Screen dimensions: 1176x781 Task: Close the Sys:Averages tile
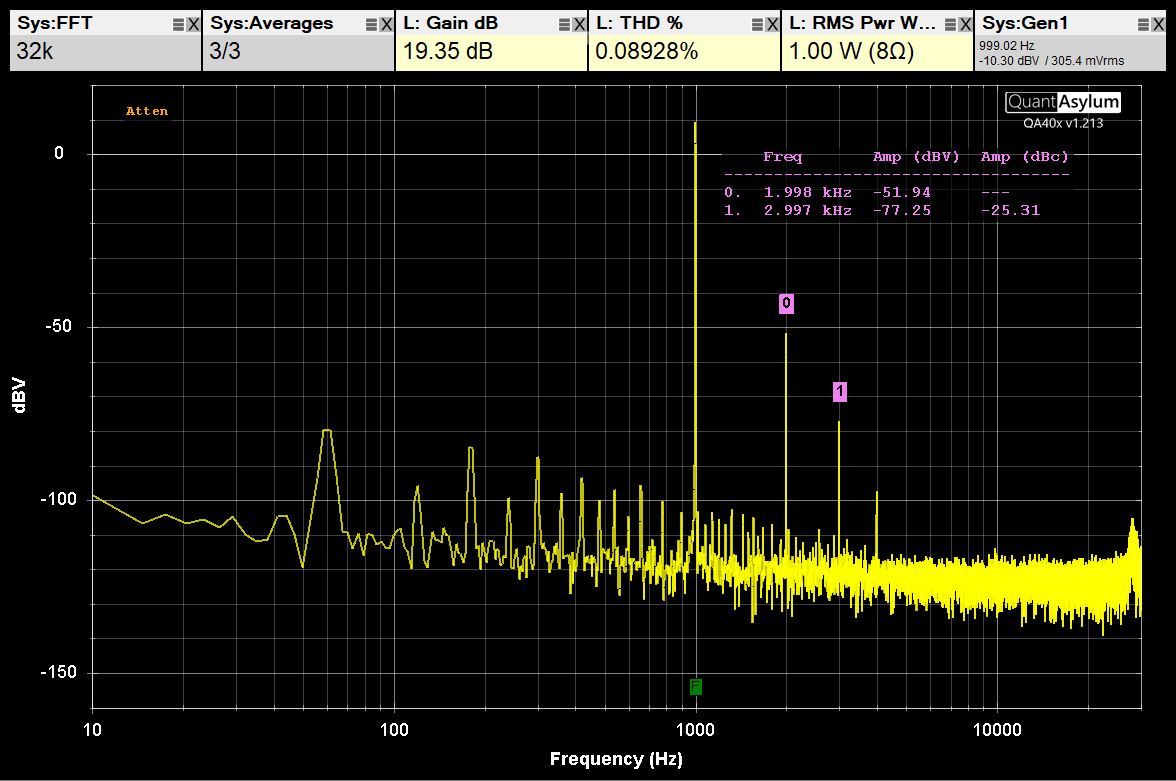(x=386, y=25)
